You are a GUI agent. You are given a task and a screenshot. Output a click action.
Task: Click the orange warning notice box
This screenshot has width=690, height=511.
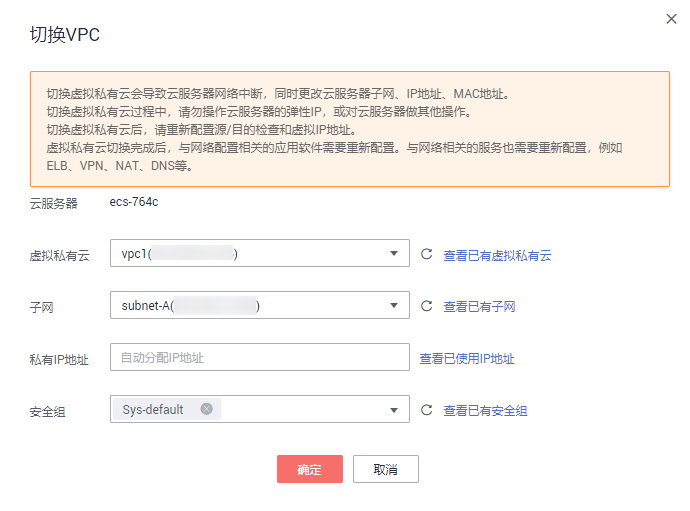click(350, 129)
